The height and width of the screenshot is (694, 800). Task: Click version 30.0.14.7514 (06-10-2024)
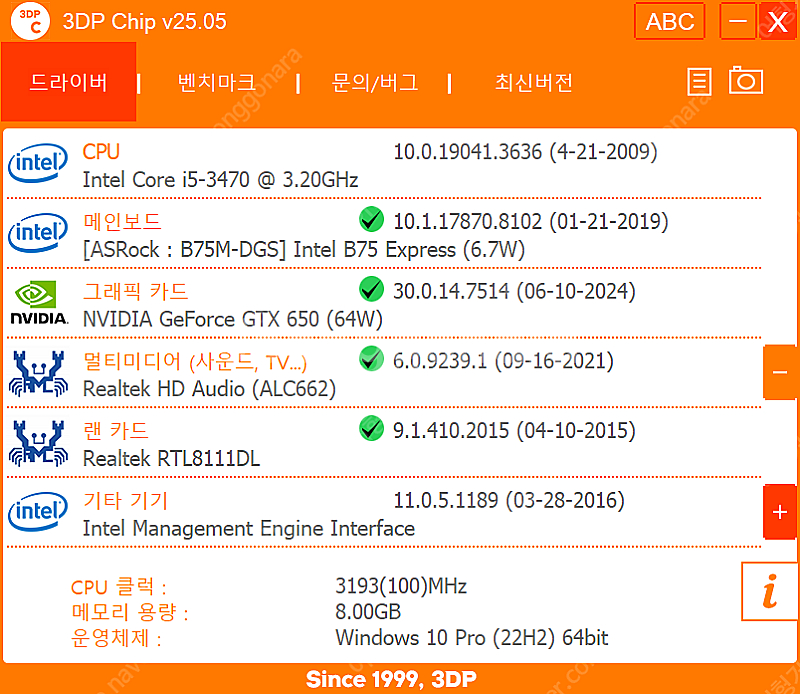pyautogui.click(x=514, y=291)
